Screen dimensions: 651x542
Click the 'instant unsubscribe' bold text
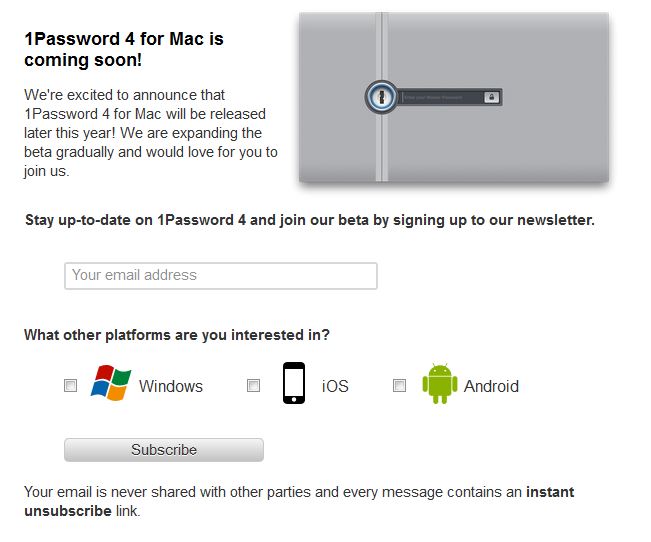pyautogui.click(x=299, y=501)
